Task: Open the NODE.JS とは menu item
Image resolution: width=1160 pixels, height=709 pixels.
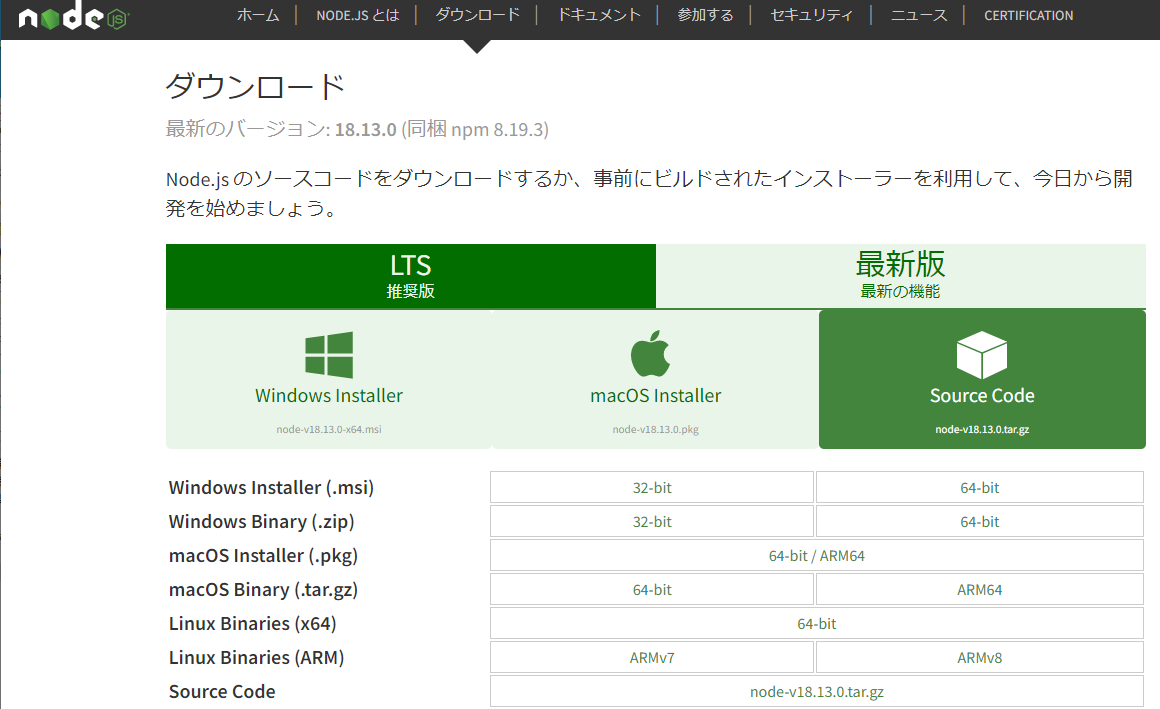Action: [357, 16]
